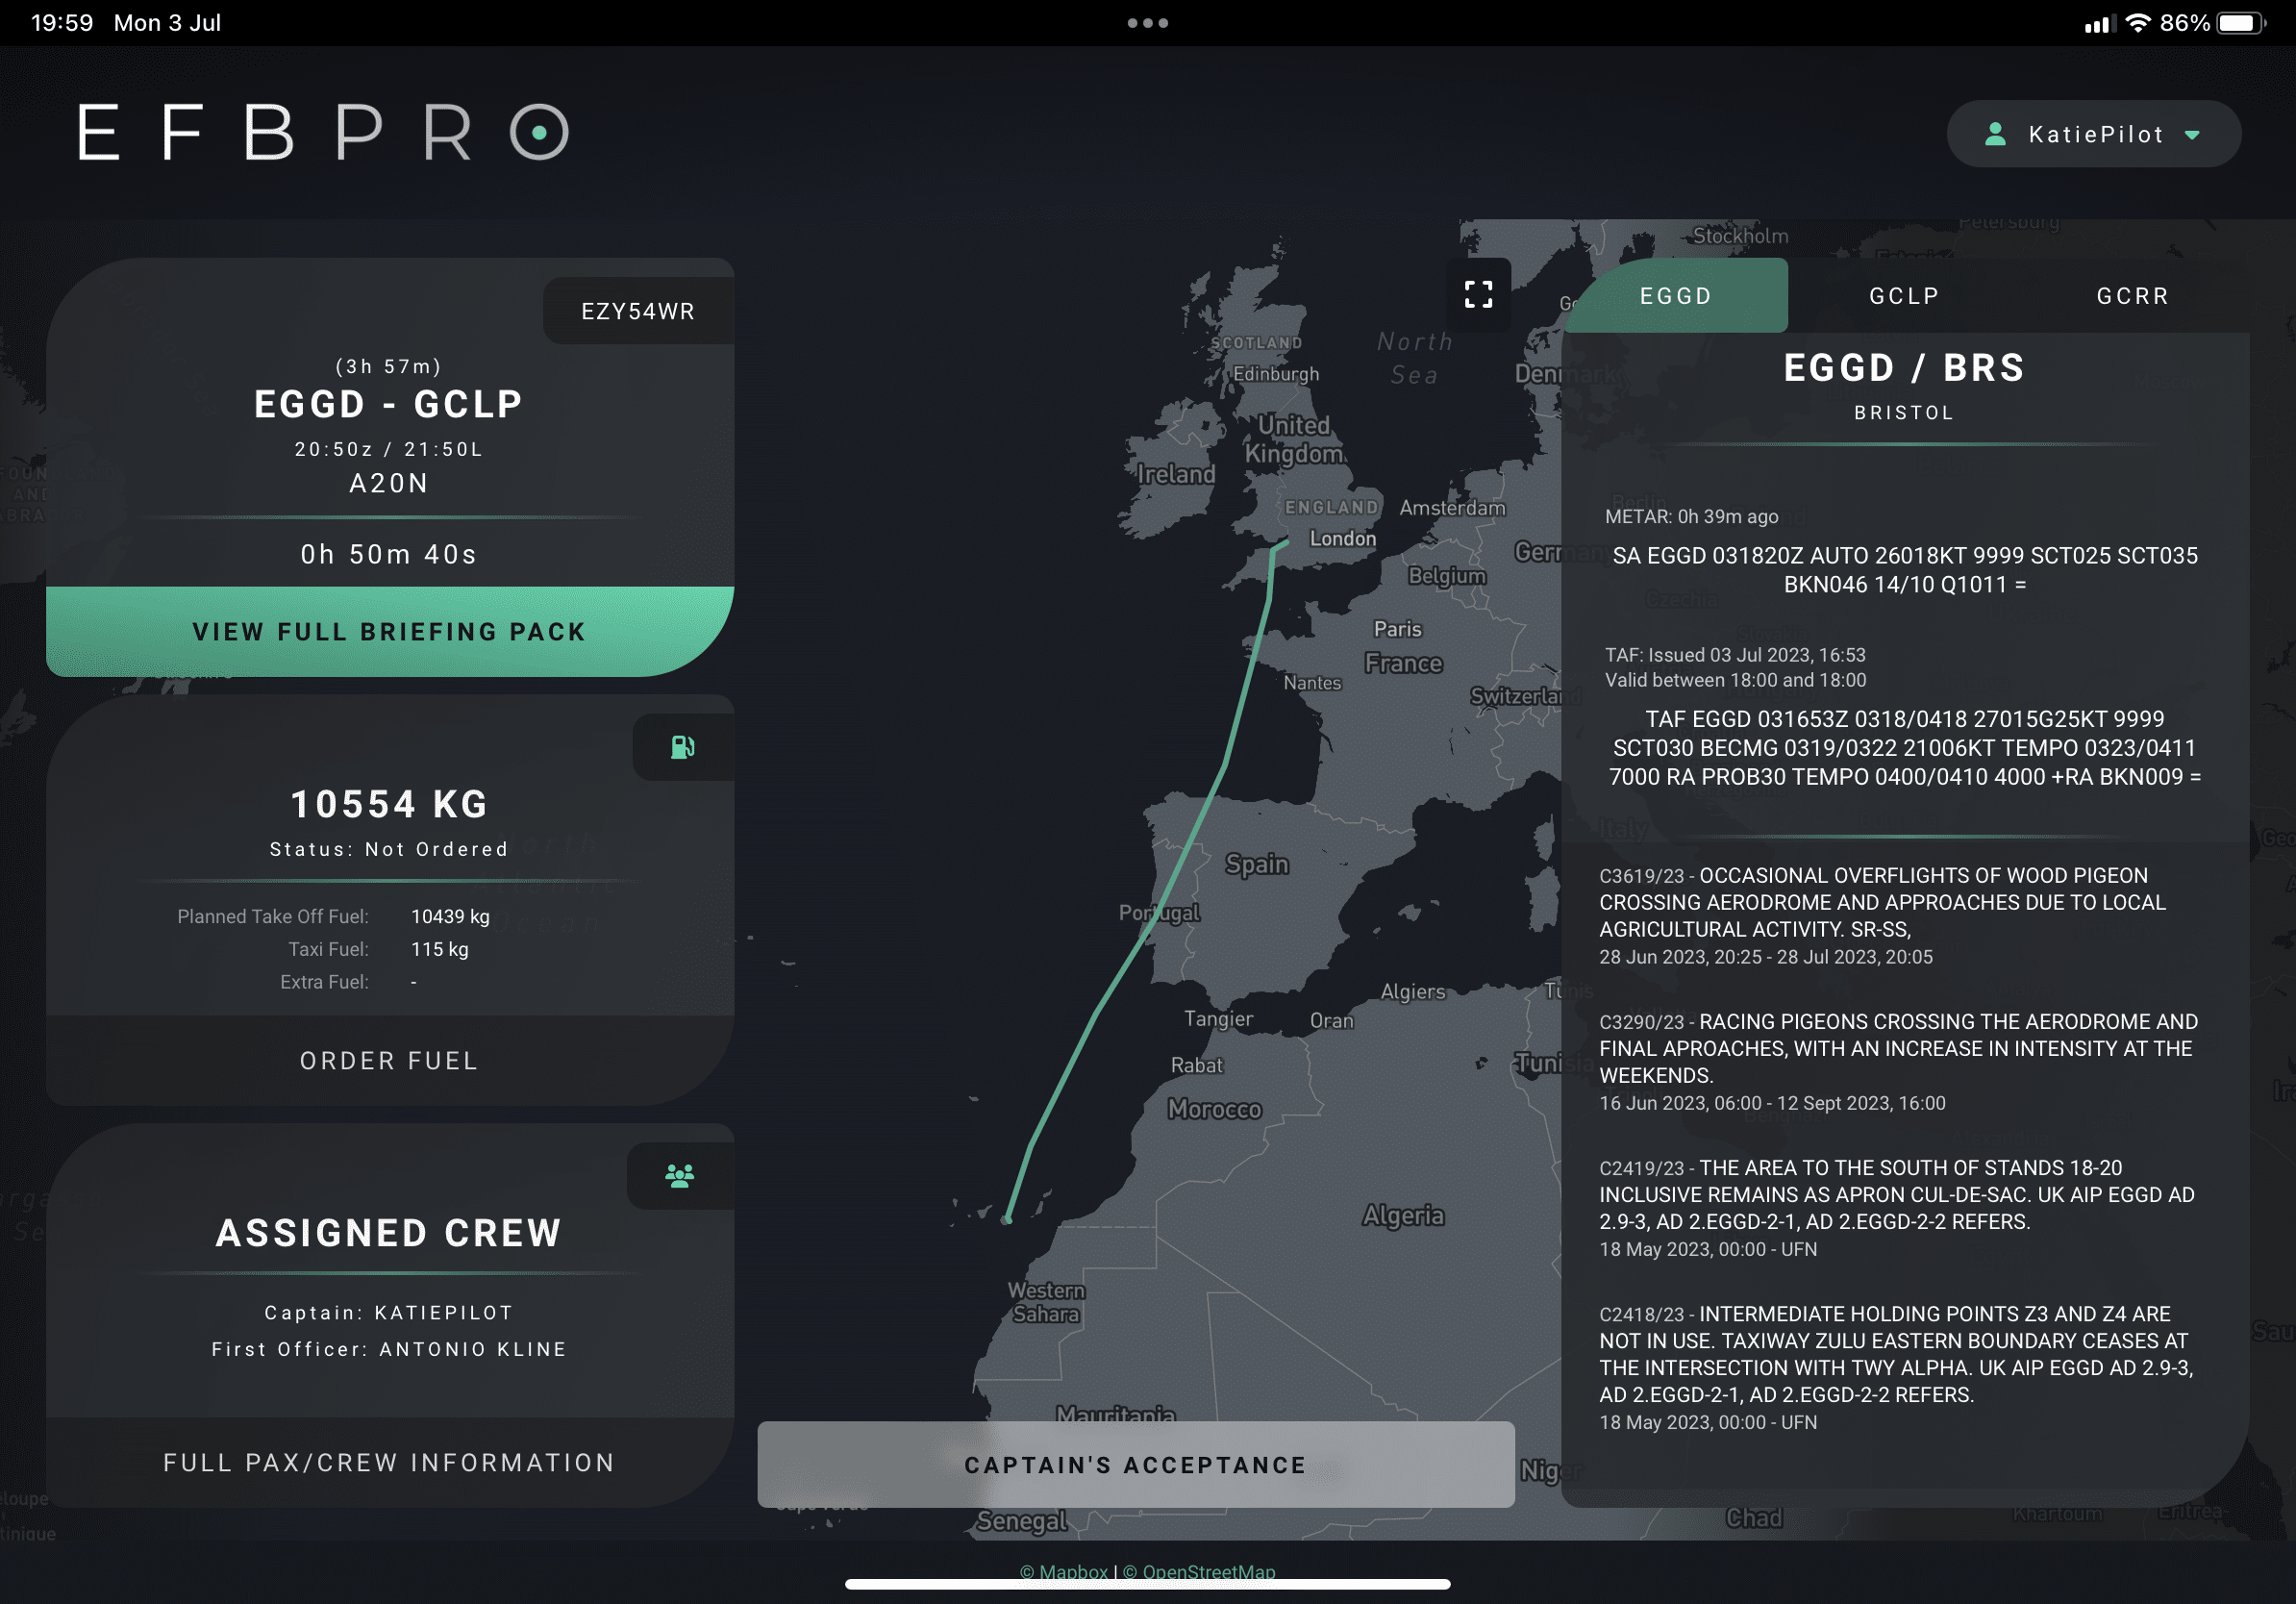Click the fullscreen map expand icon
The width and height of the screenshot is (2296, 1604).
(1478, 294)
